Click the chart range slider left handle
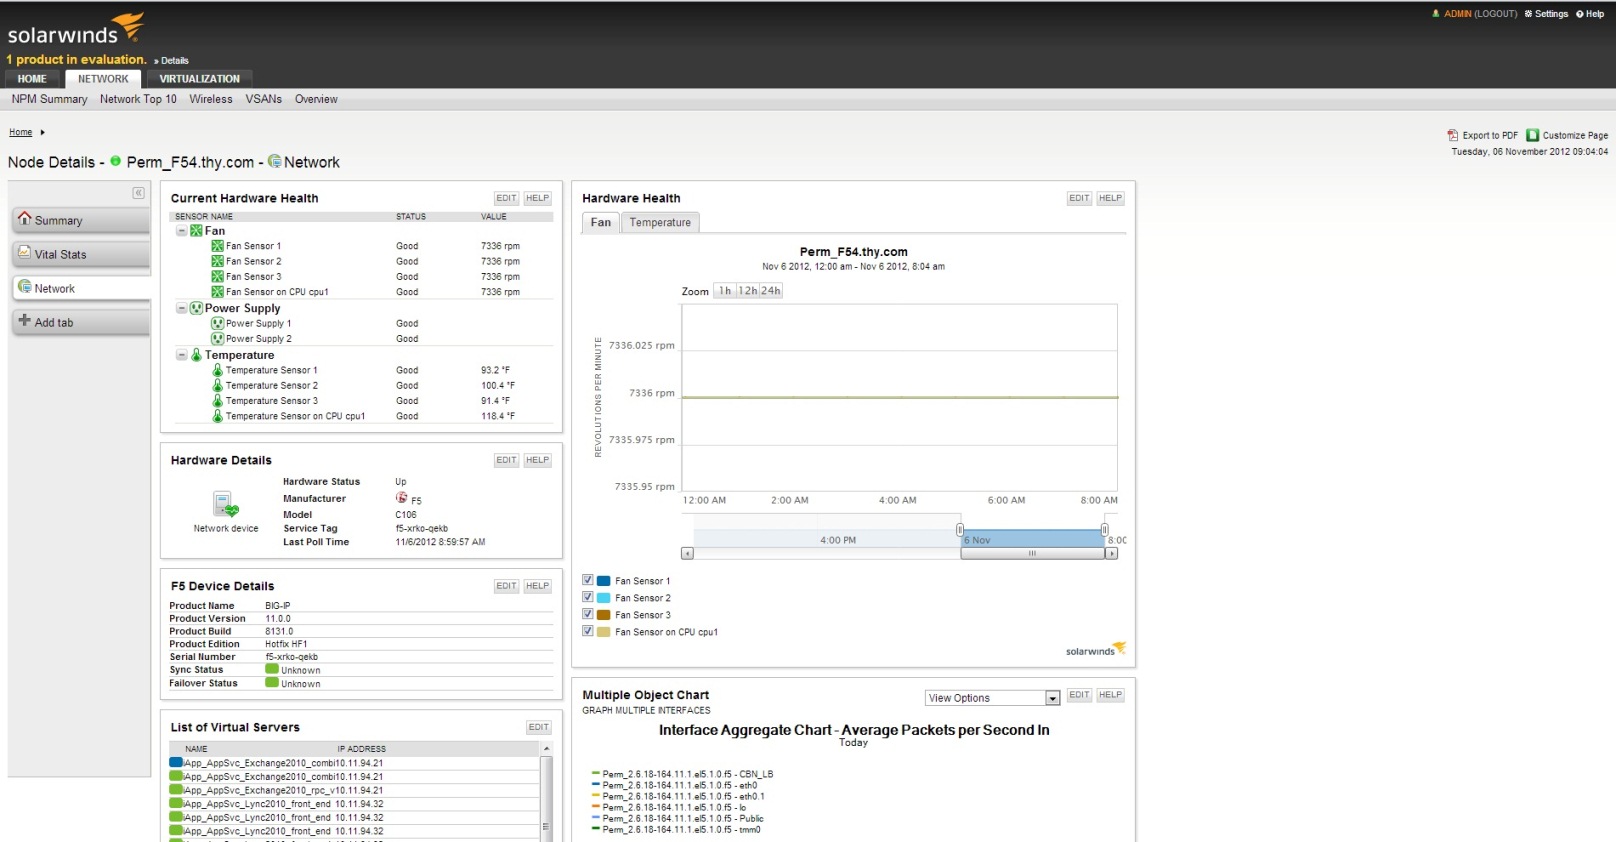This screenshot has height=842, width=1616. coord(960,530)
